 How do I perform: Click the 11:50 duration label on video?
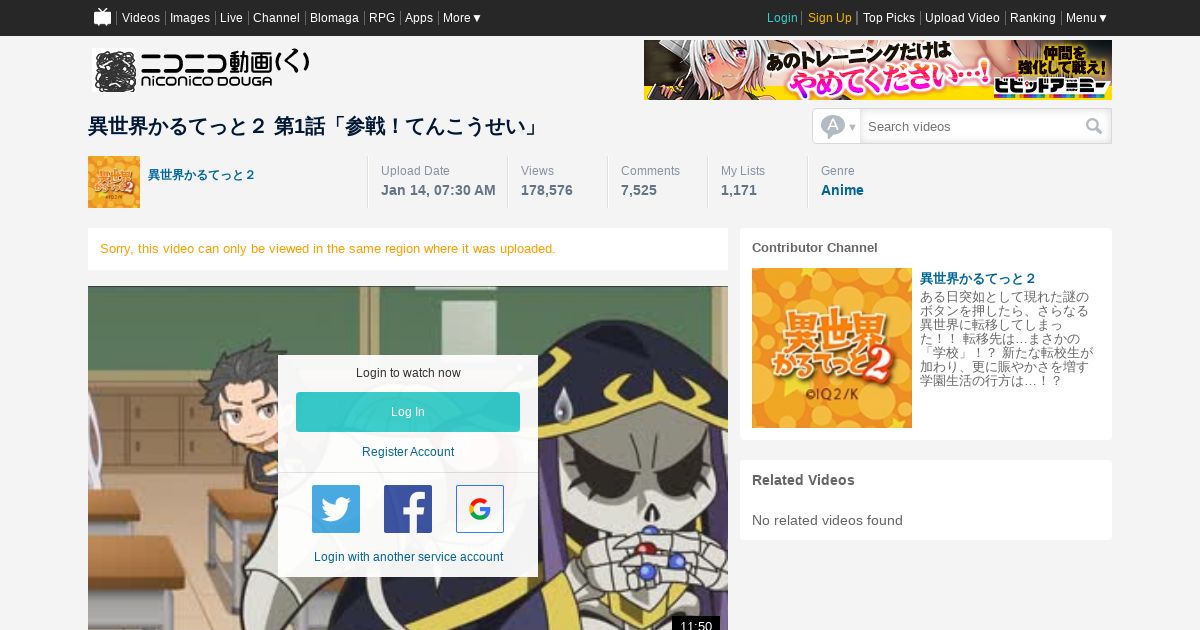pyautogui.click(x=696, y=625)
